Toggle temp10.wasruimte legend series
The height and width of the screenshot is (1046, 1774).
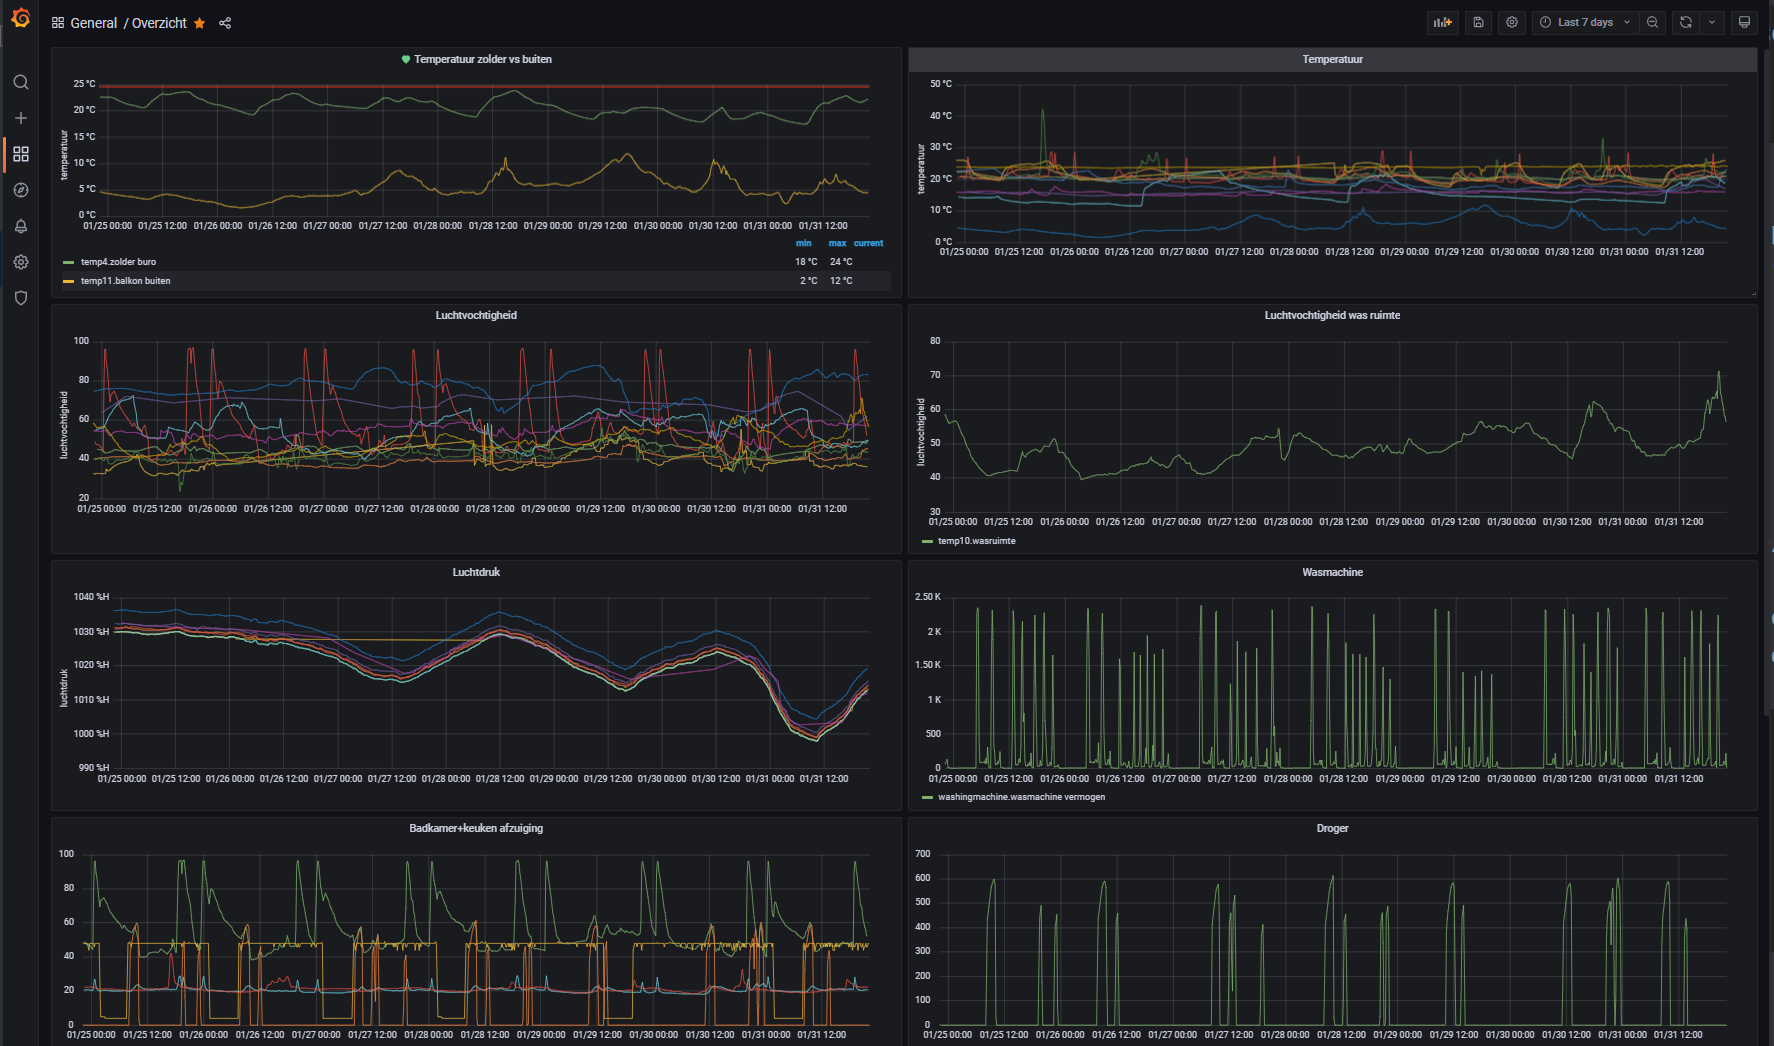coord(976,541)
